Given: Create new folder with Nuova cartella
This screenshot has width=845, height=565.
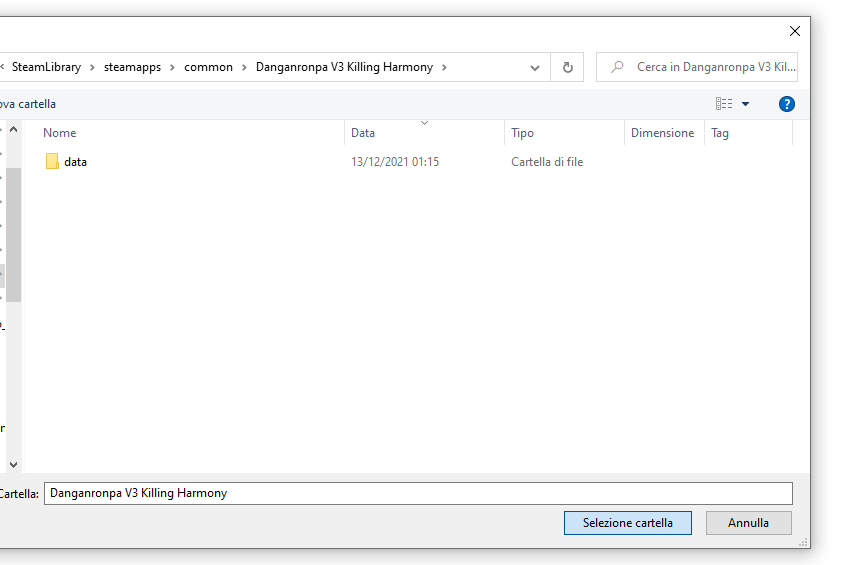Looking at the screenshot, I should pos(27,104).
